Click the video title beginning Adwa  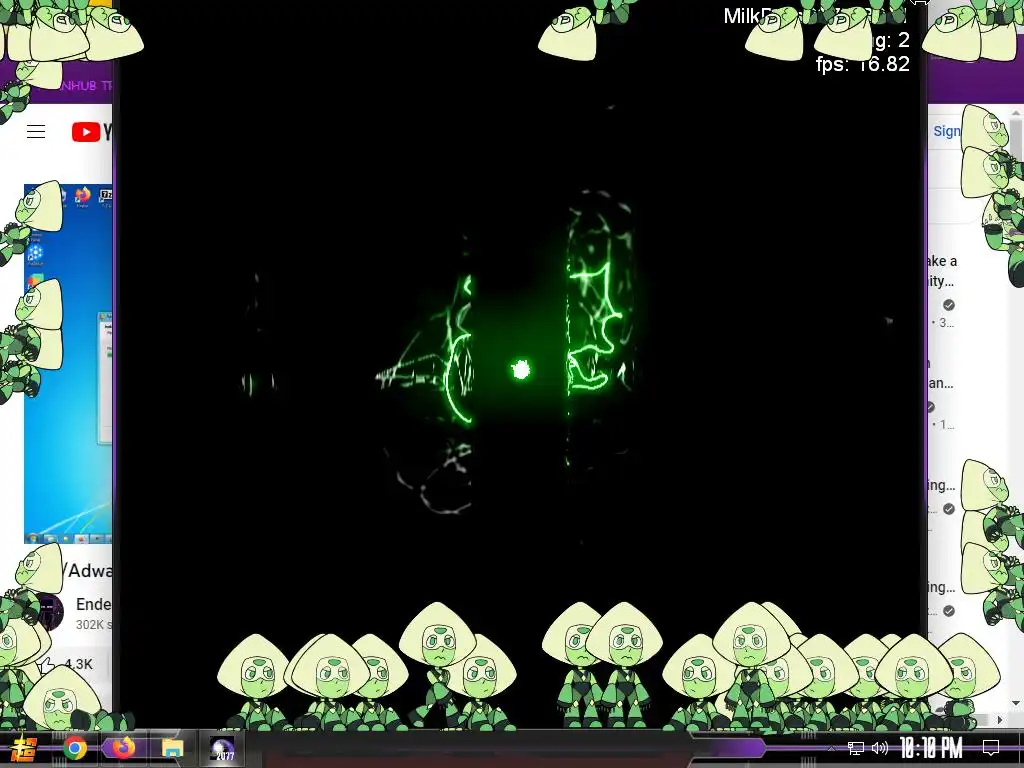tap(88, 571)
